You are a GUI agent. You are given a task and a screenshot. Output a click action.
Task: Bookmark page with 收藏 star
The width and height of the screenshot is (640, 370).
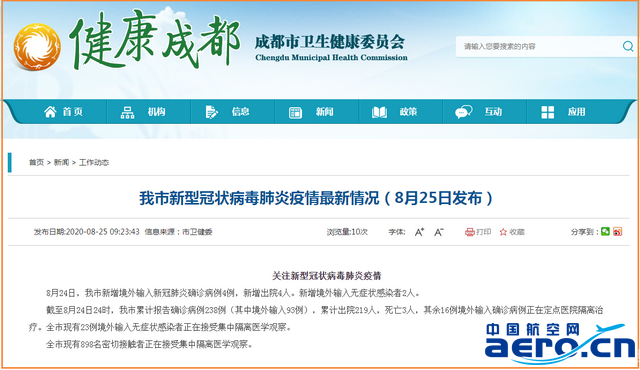pyautogui.click(x=512, y=232)
